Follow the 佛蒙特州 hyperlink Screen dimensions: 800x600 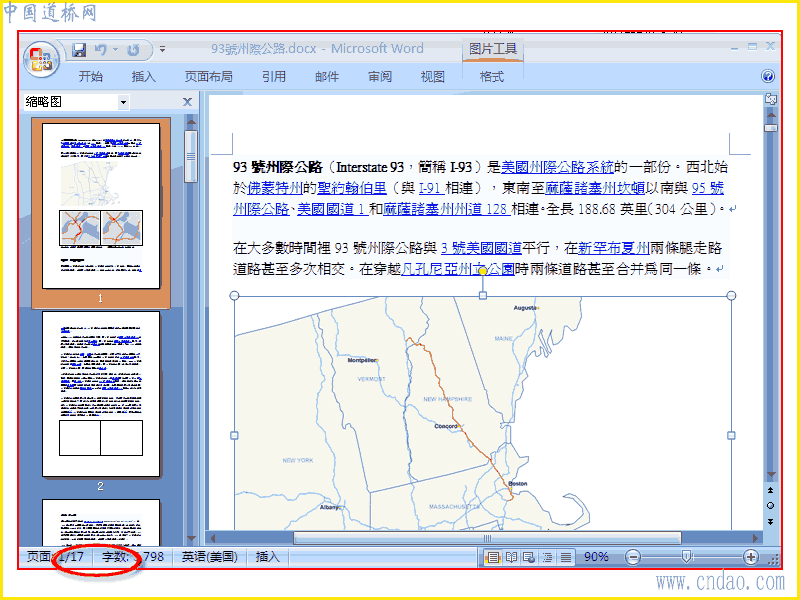coord(275,188)
